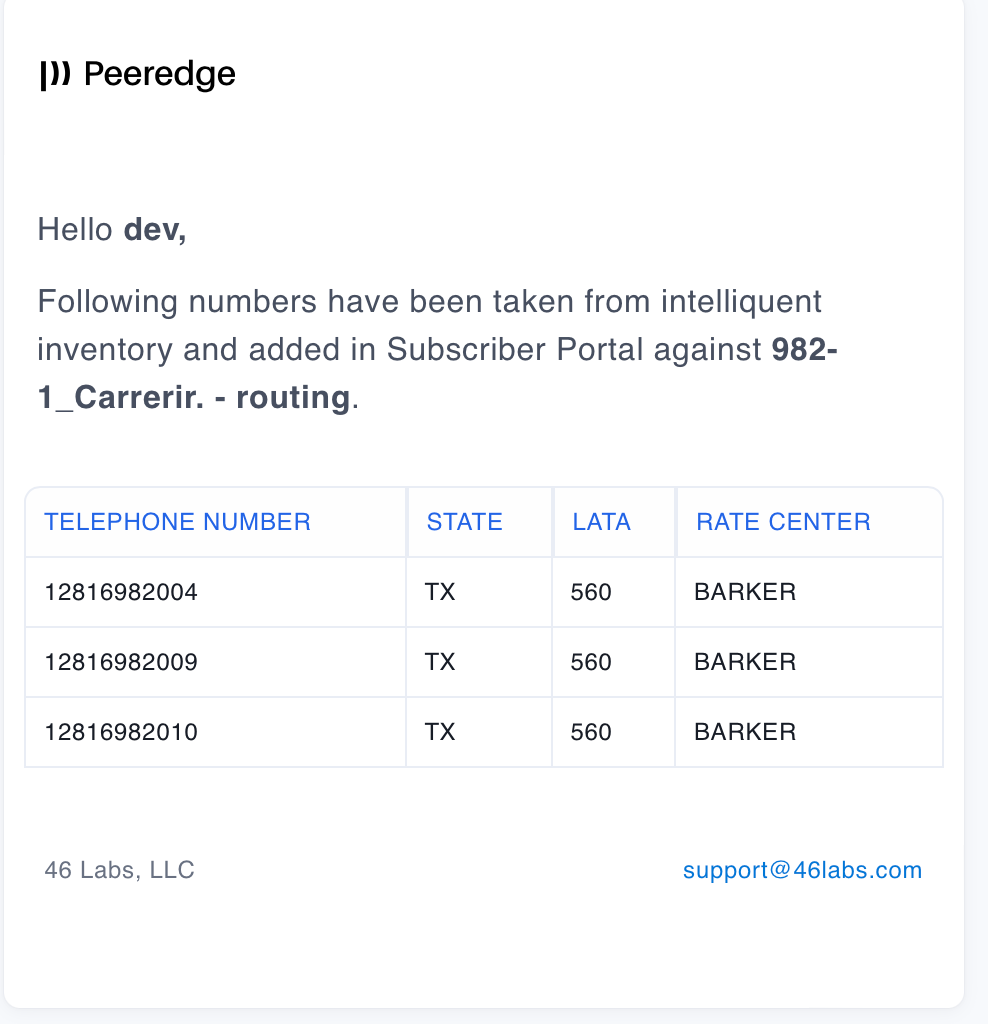Select the RATE CENTER column header
The width and height of the screenshot is (988, 1024).
click(784, 522)
